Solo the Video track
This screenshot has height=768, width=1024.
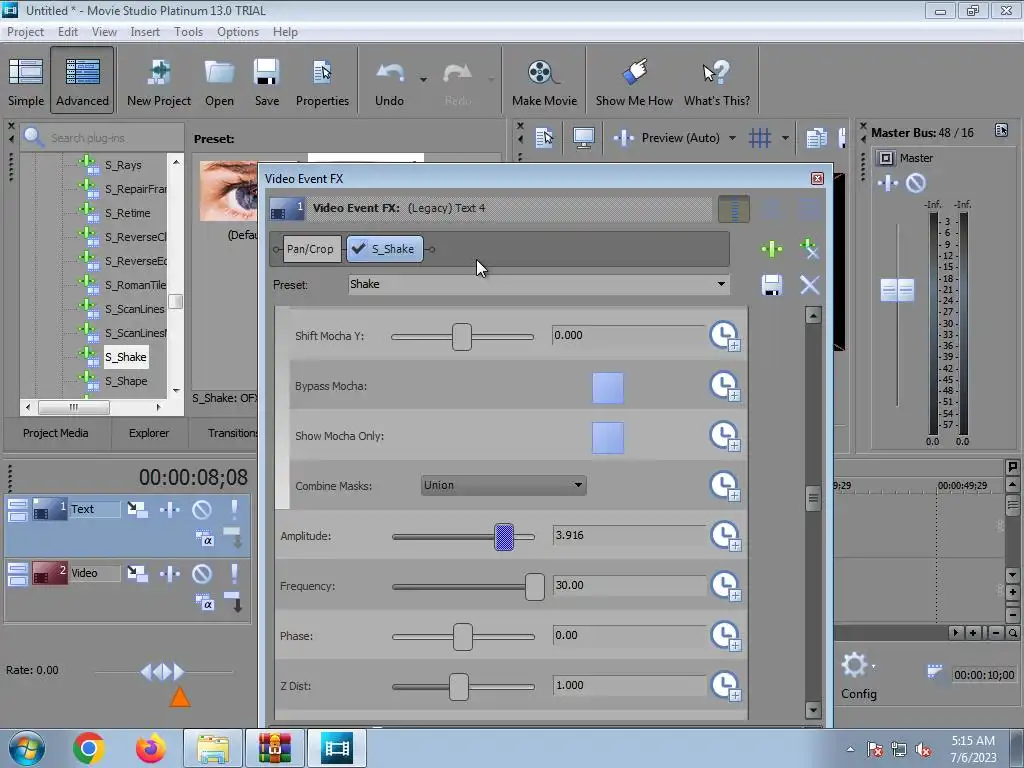pyautogui.click(x=234, y=574)
